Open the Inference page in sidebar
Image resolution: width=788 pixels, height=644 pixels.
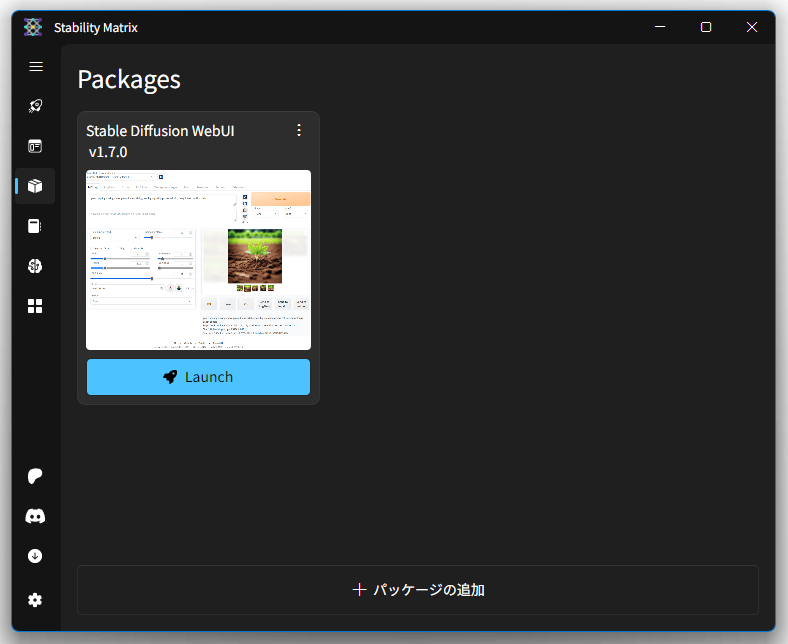tap(35, 146)
